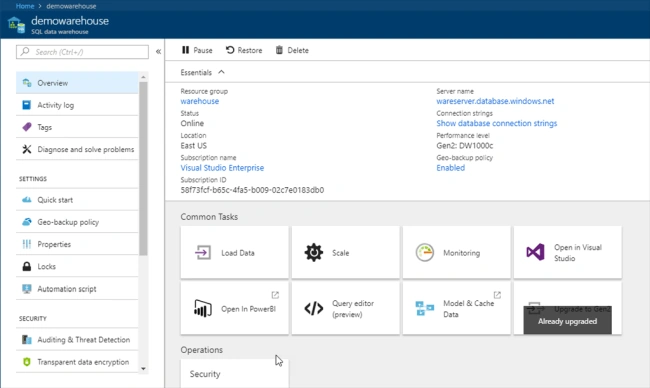The height and width of the screenshot is (388, 650).
Task: Click the sidebar scroll up arrow
Action: pos(143,77)
